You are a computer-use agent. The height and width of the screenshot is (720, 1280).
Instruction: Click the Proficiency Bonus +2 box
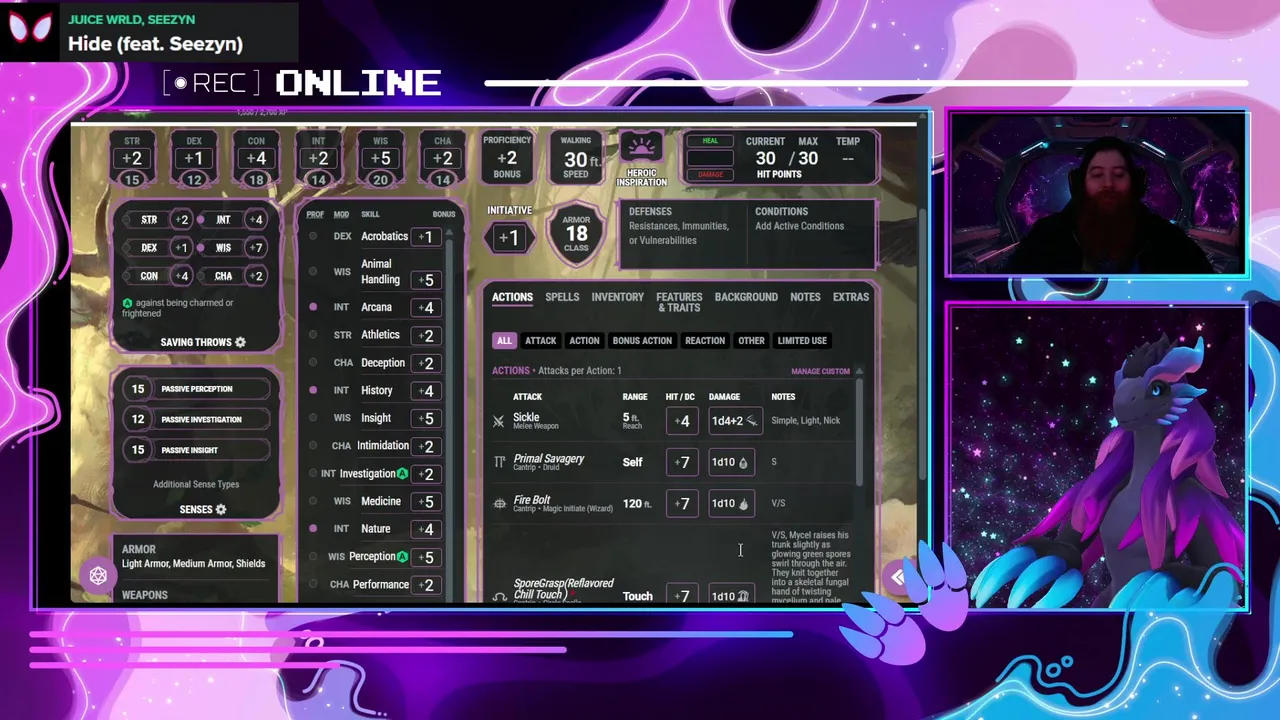click(507, 158)
